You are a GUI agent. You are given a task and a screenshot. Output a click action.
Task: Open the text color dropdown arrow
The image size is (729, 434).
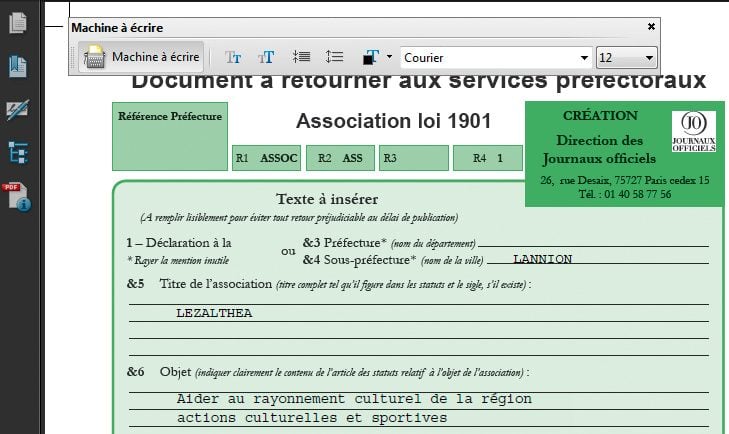coord(390,57)
